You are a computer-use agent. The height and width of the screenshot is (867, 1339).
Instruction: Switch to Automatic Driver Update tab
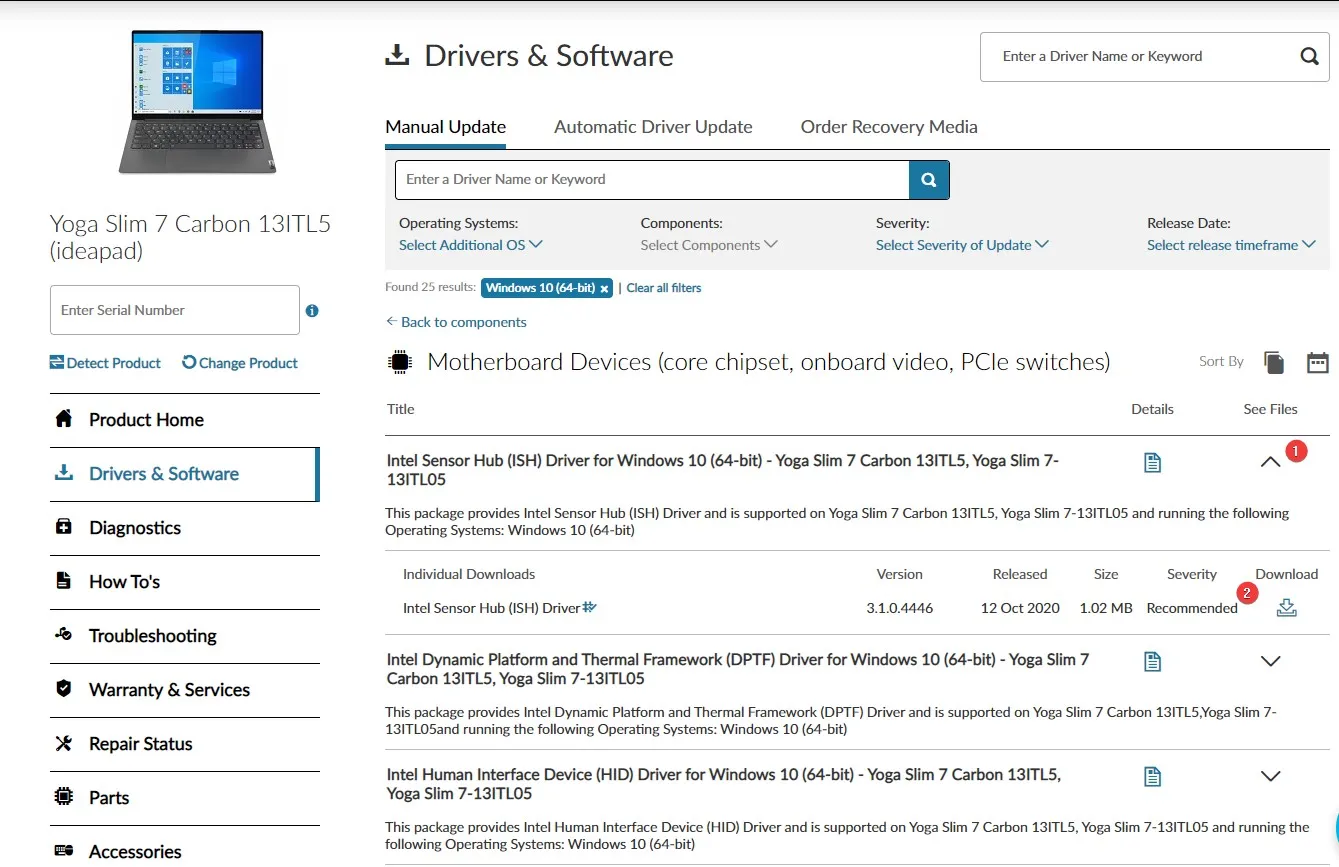(x=653, y=127)
